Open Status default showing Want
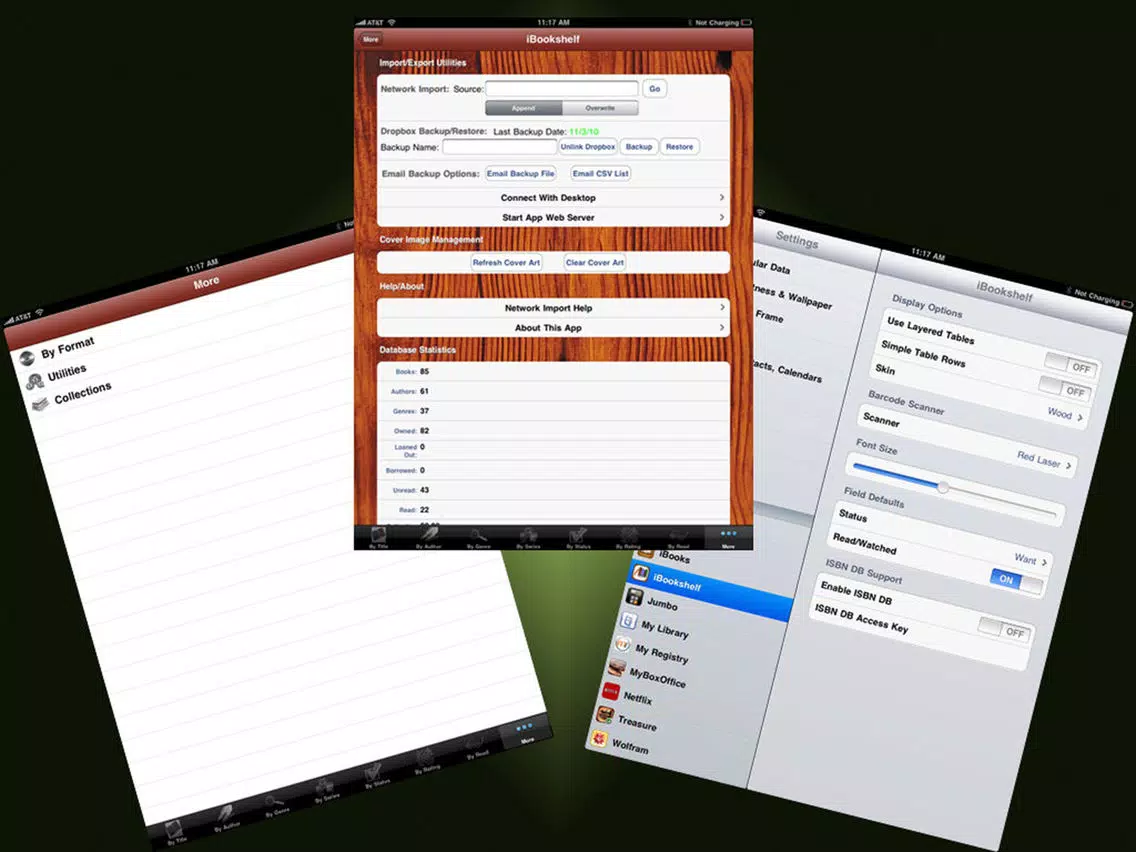This screenshot has width=1136, height=852. [943, 537]
